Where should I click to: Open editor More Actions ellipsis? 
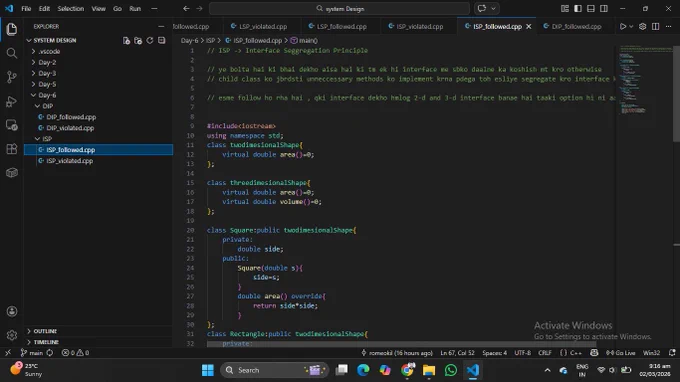(668, 26)
